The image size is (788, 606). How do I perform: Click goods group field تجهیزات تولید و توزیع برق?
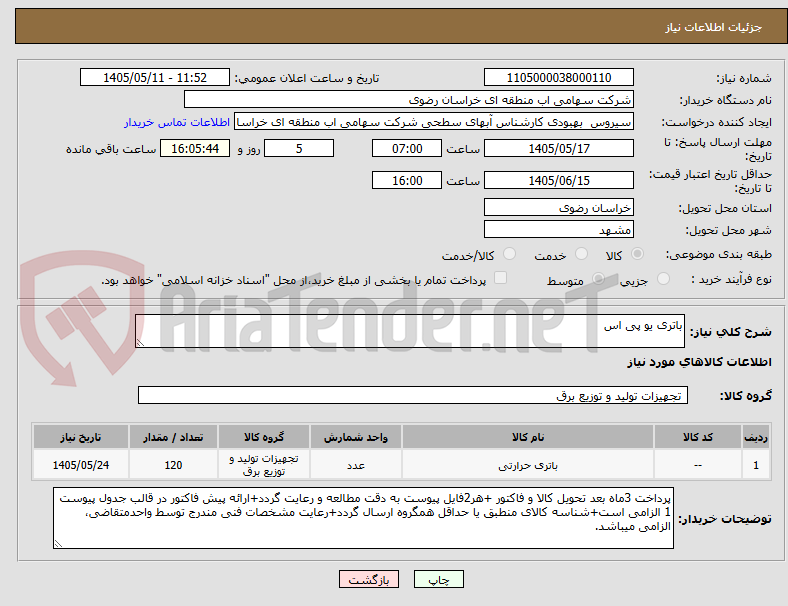[x=413, y=395]
